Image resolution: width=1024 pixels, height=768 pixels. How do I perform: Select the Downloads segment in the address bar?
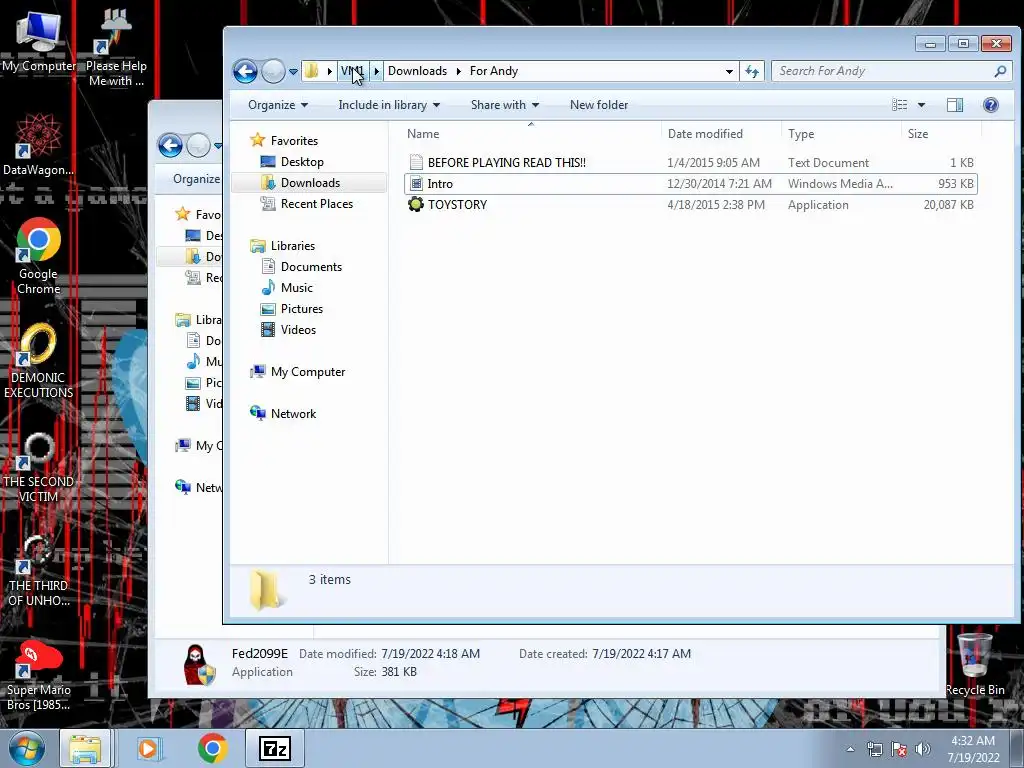pos(417,71)
